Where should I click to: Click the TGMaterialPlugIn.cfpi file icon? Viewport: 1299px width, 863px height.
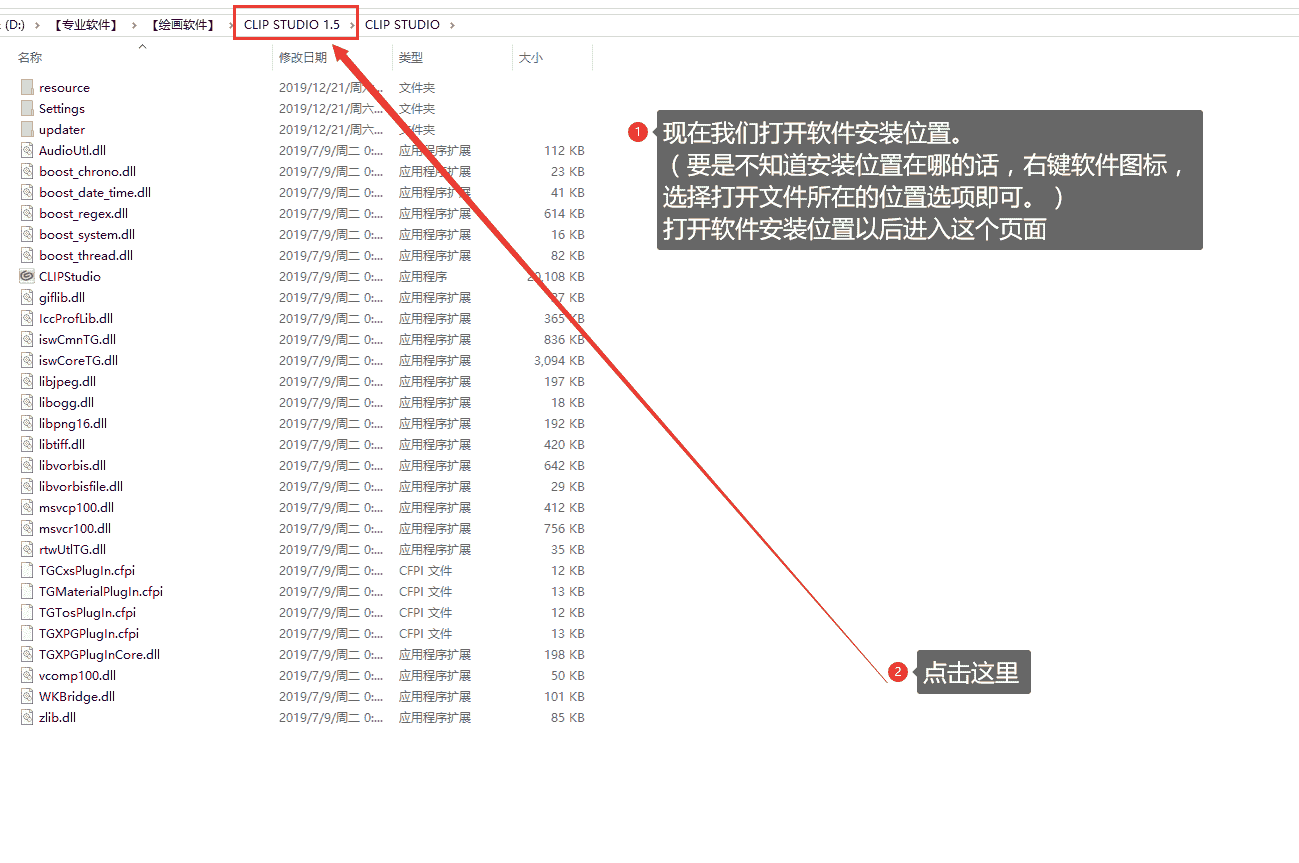pyautogui.click(x=27, y=591)
